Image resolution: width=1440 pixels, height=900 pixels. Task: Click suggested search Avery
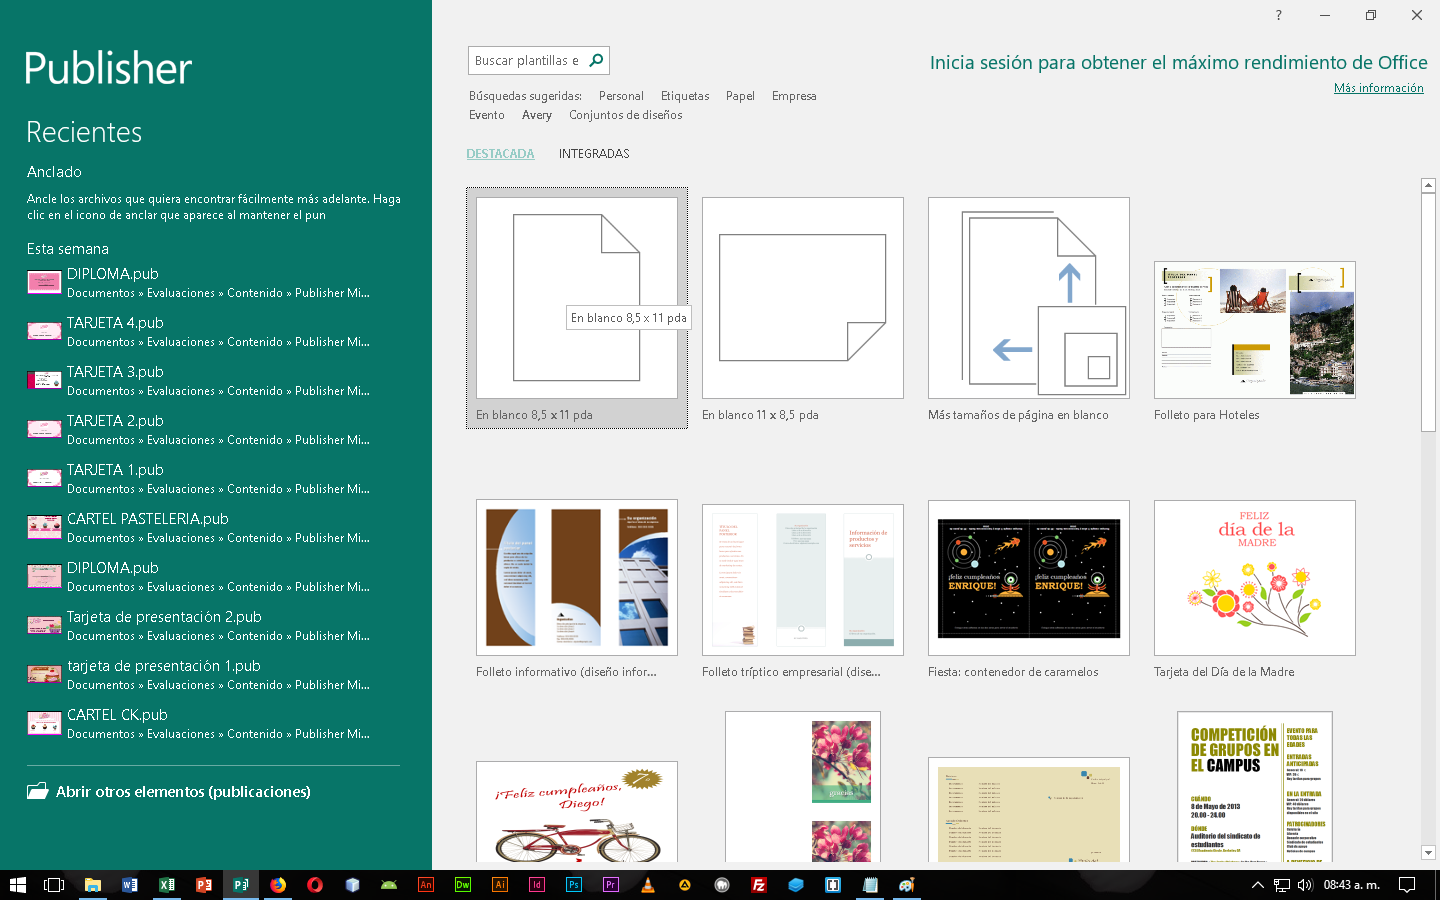pyautogui.click(x=537, y=115)
